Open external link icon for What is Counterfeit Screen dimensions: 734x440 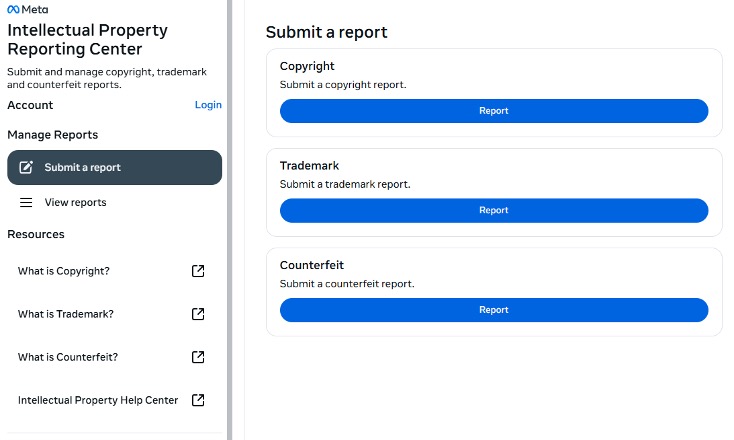198,357
